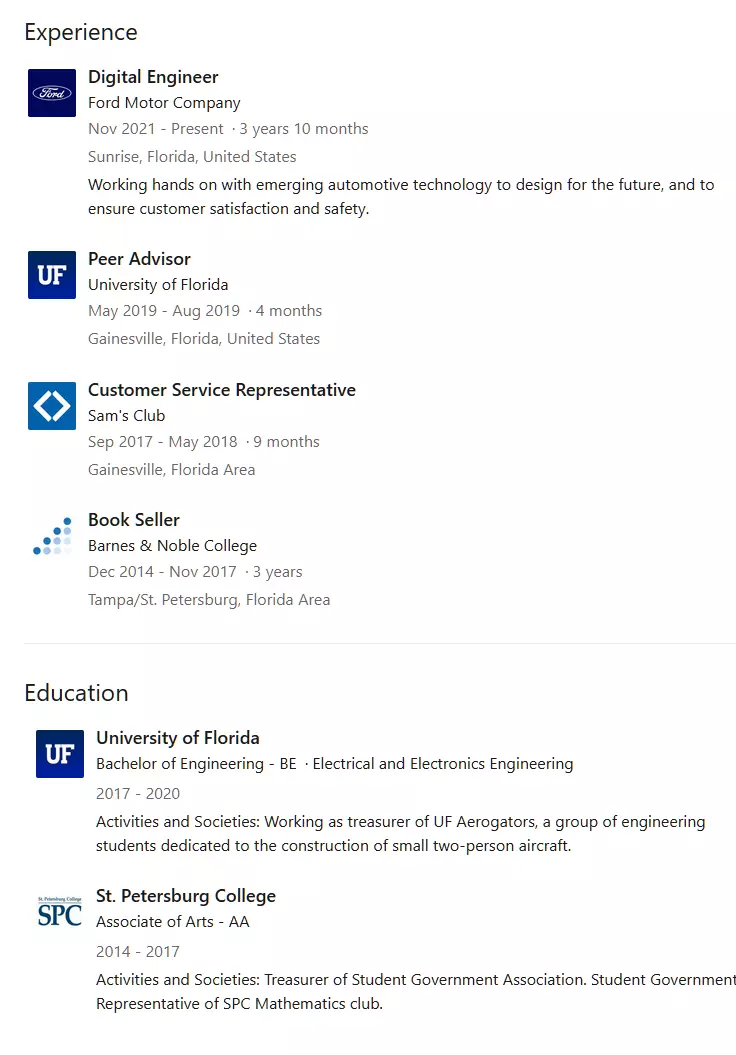This screenshot has width=736, height=1055.
Task: Click the Ford Motor Company logo
Action: 52,93
